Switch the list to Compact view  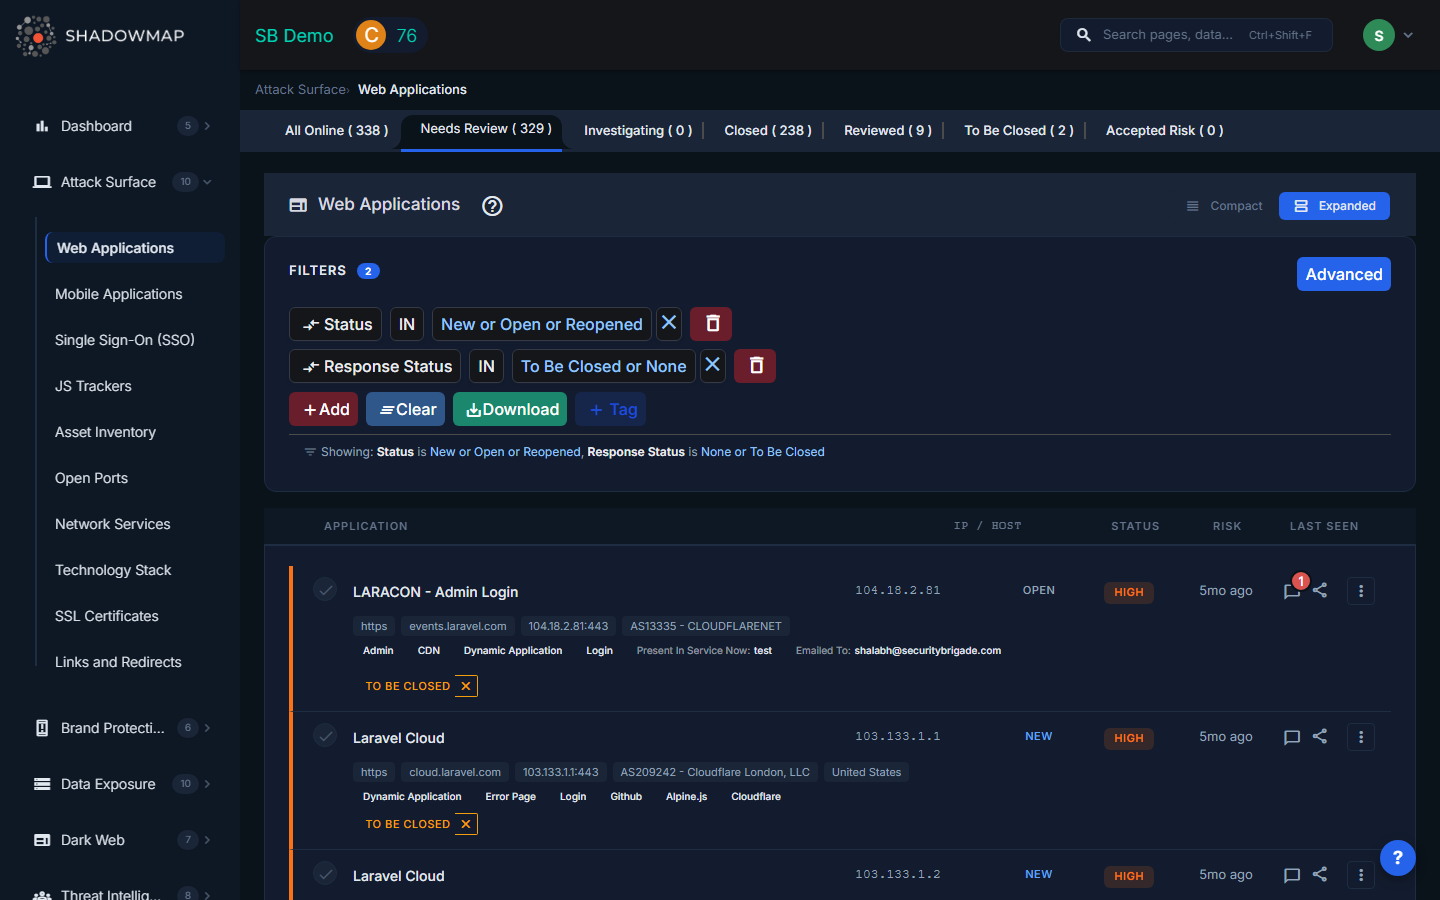click(1224, 205)
